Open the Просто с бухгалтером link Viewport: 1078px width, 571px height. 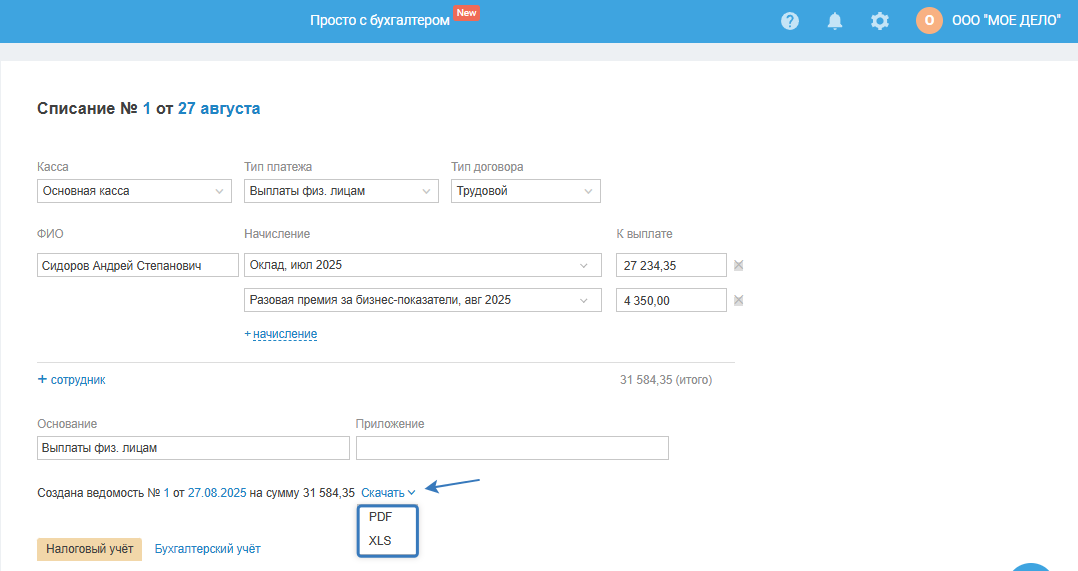(x=379, y=20)
